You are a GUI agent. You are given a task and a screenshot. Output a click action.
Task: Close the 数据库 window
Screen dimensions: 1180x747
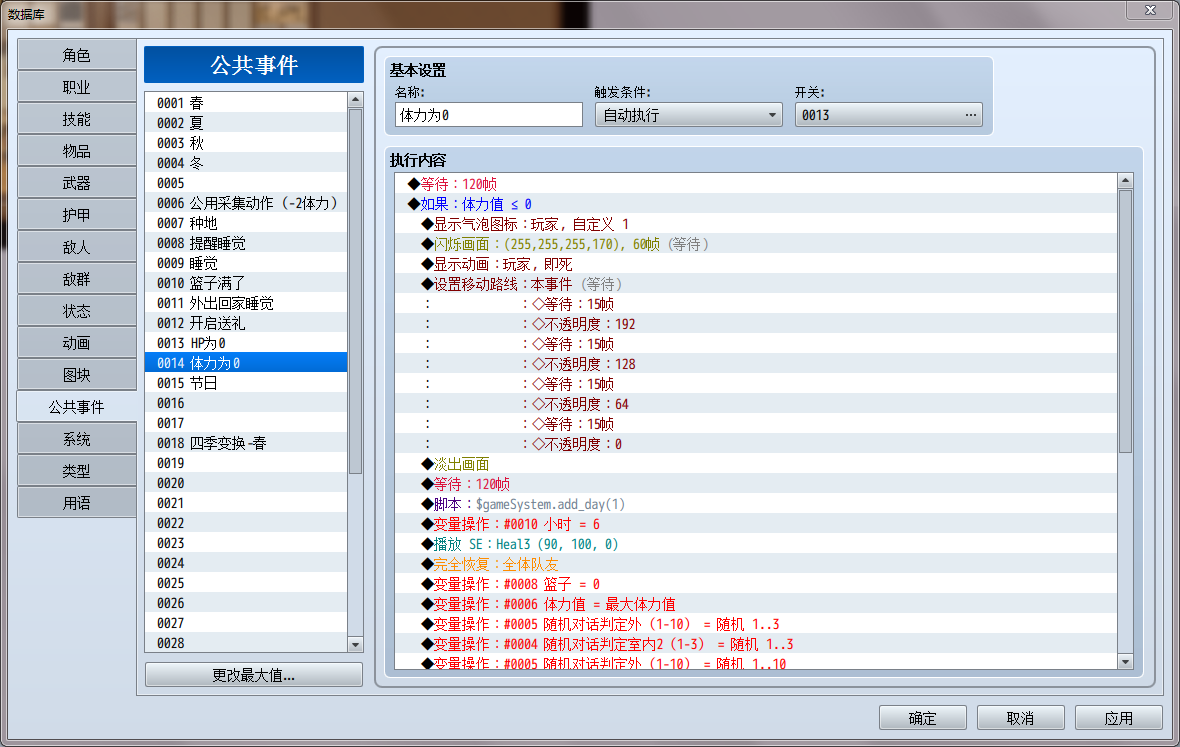click(1150, 10)
